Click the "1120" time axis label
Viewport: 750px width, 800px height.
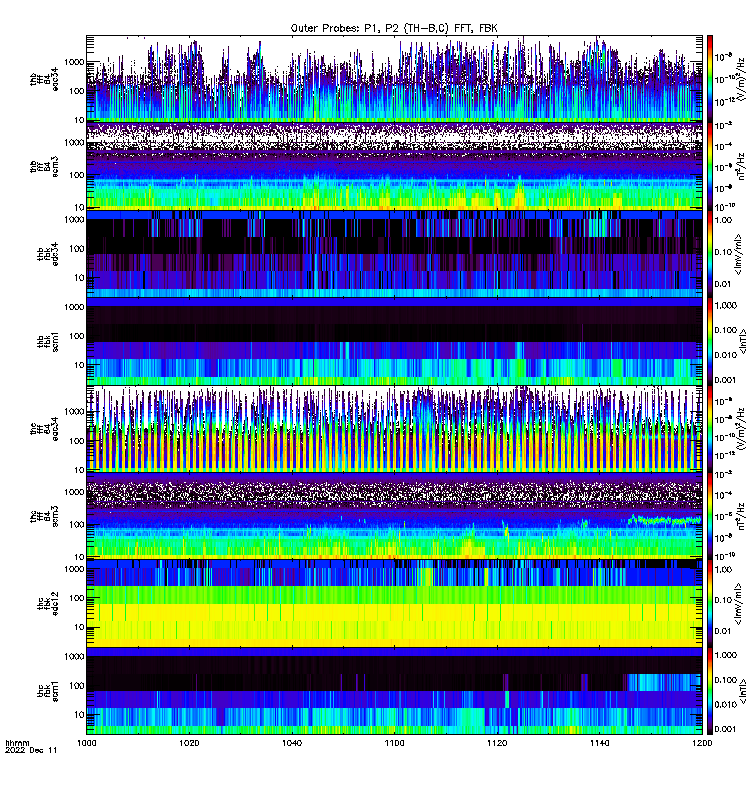pos(497,743)
